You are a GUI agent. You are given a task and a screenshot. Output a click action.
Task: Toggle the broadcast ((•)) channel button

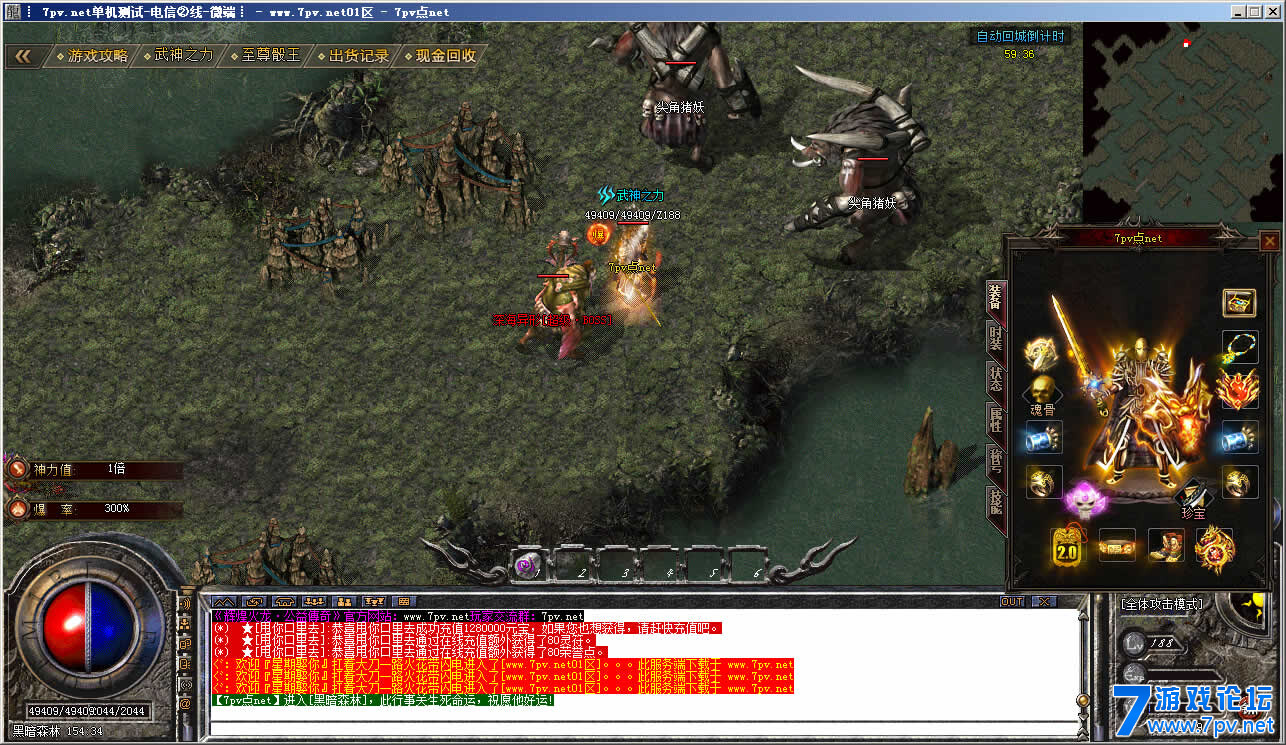click(x=185, y=685)
